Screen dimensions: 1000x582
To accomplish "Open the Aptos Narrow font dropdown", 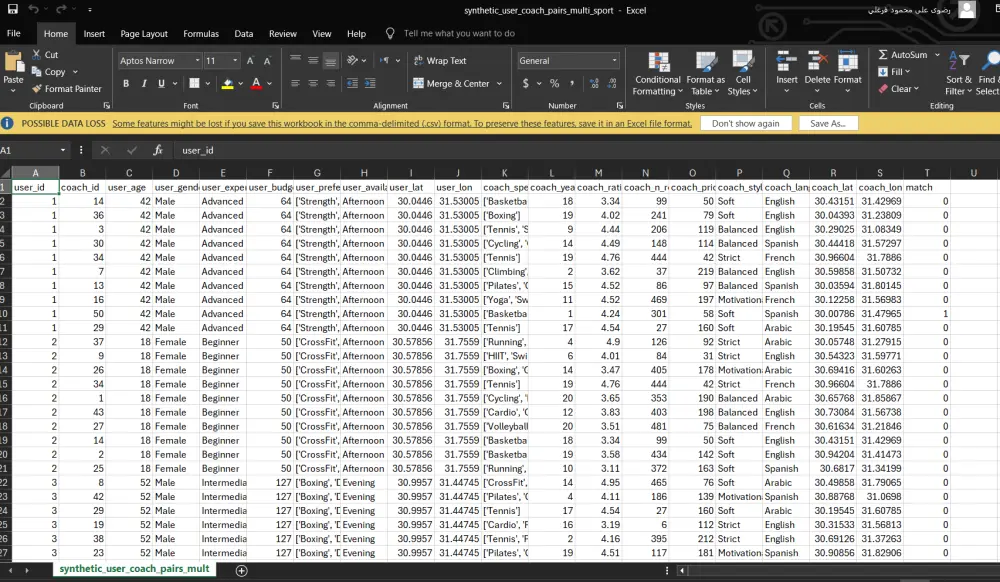I will click(x=197, y=61).
